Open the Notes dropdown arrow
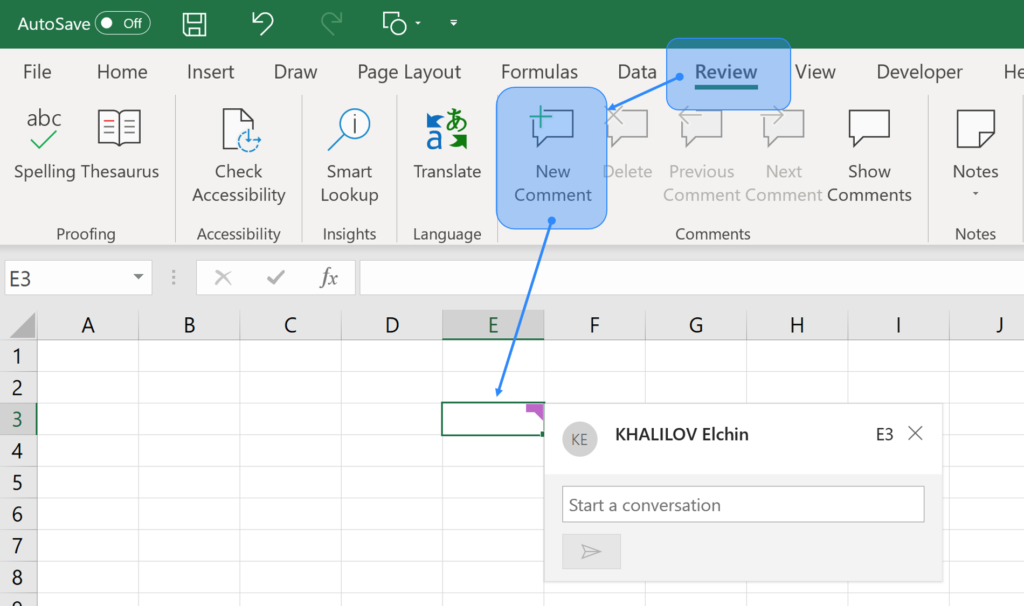The height and width of the screenshot is (606, 1024). 975,193
